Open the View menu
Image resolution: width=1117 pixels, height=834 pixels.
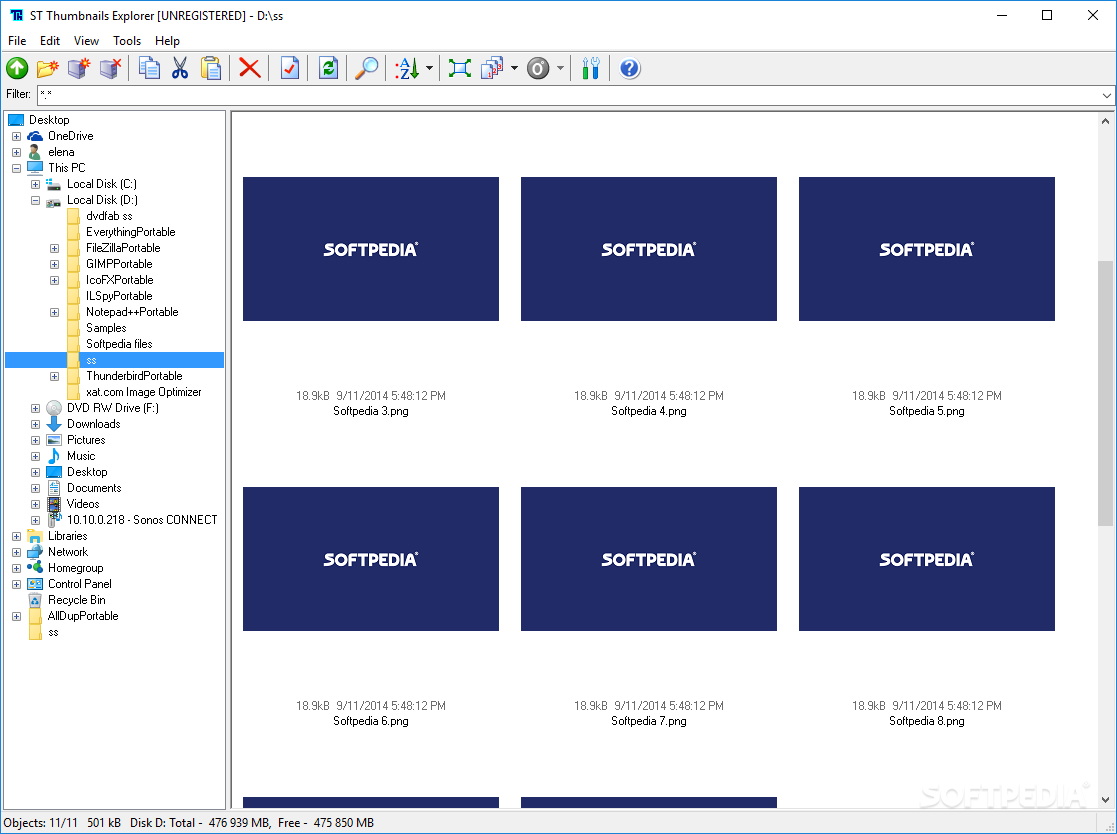point(86,41)
